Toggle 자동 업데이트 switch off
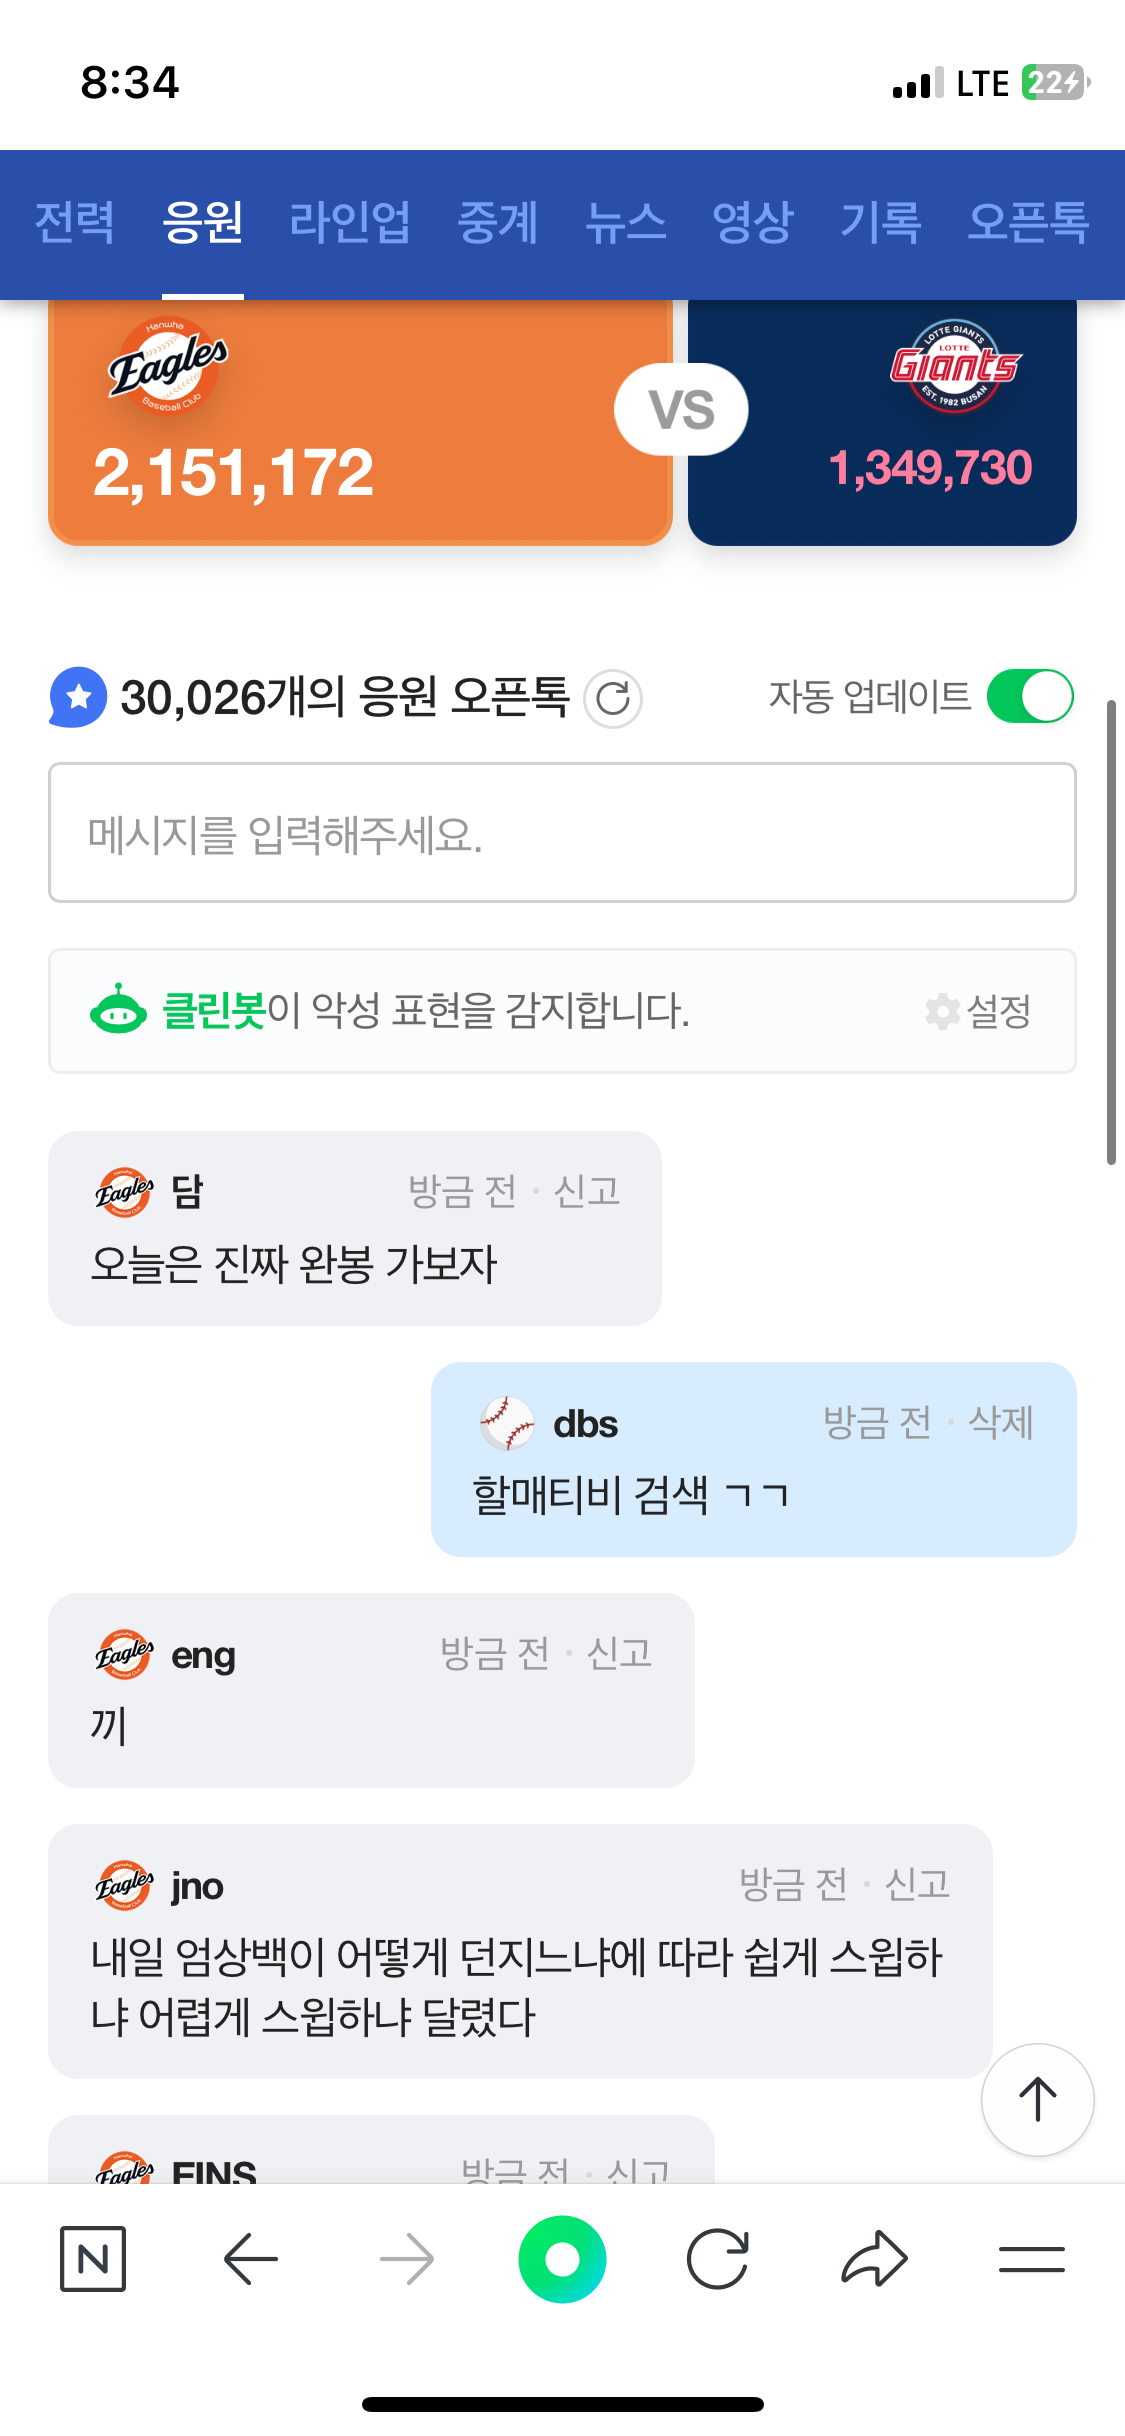Image resolution: width=1125 pixels, height=2436 pixels. [1029, 696]
